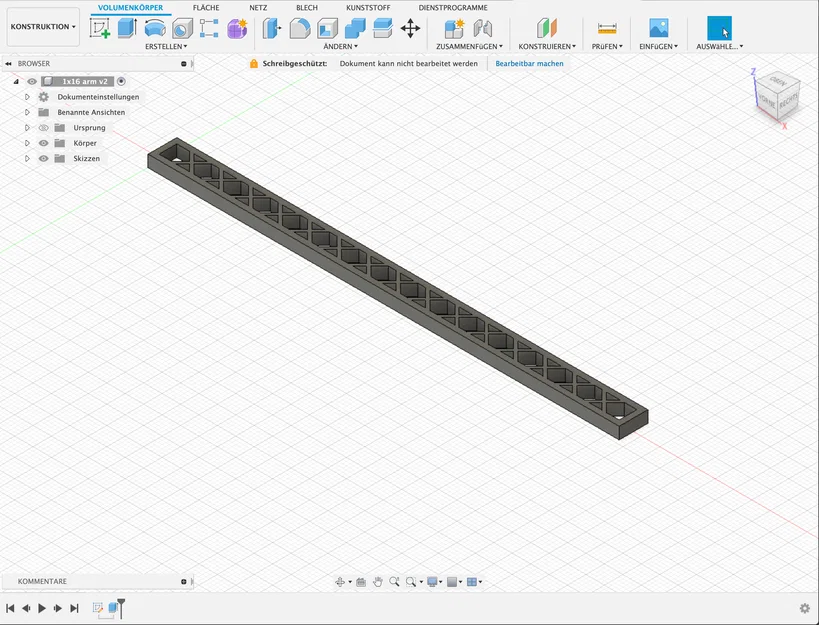Screen dimensions: 819x625
Task: Select the Move/Copy arrows icon
Action: click(x=410, y=28)
